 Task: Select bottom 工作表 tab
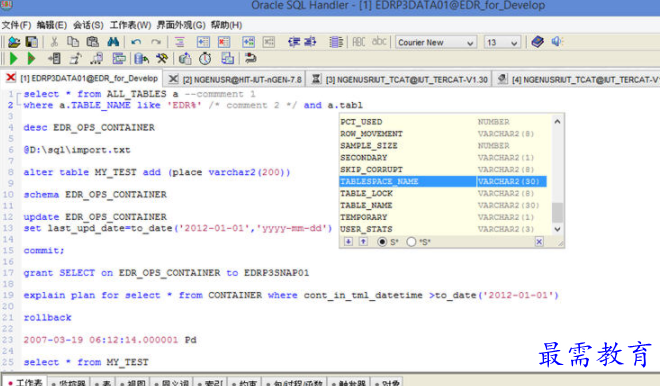point(24,382)
